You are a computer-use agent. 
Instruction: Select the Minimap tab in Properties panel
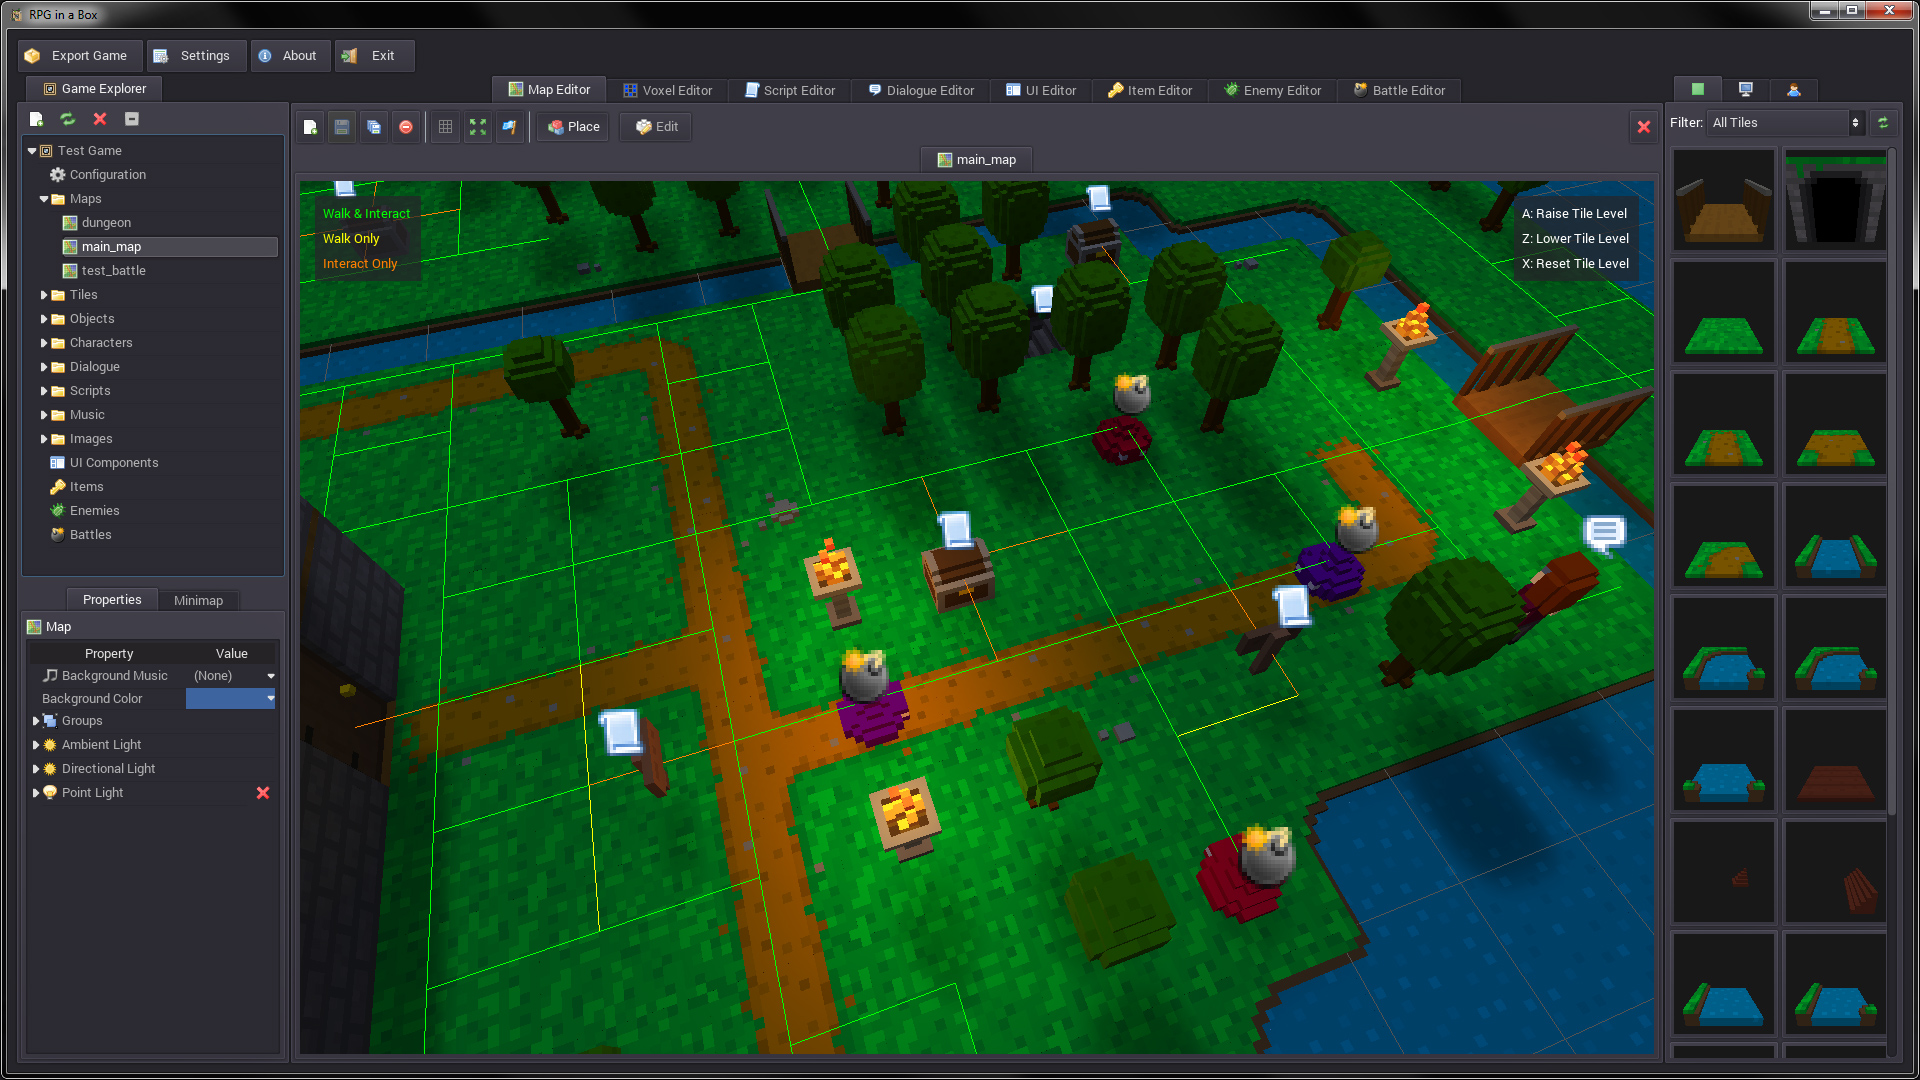pos(199,600)
